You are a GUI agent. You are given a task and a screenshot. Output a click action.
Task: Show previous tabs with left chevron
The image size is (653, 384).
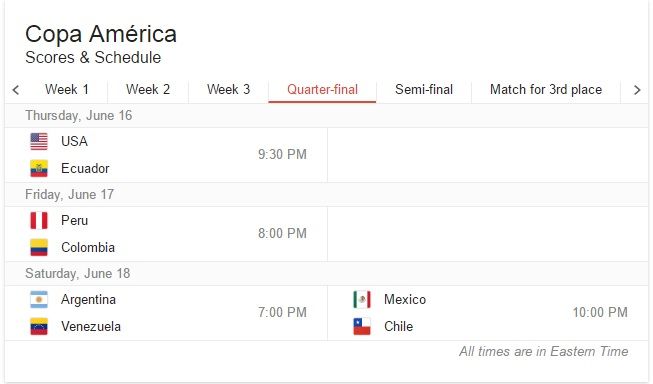[16, 90]
